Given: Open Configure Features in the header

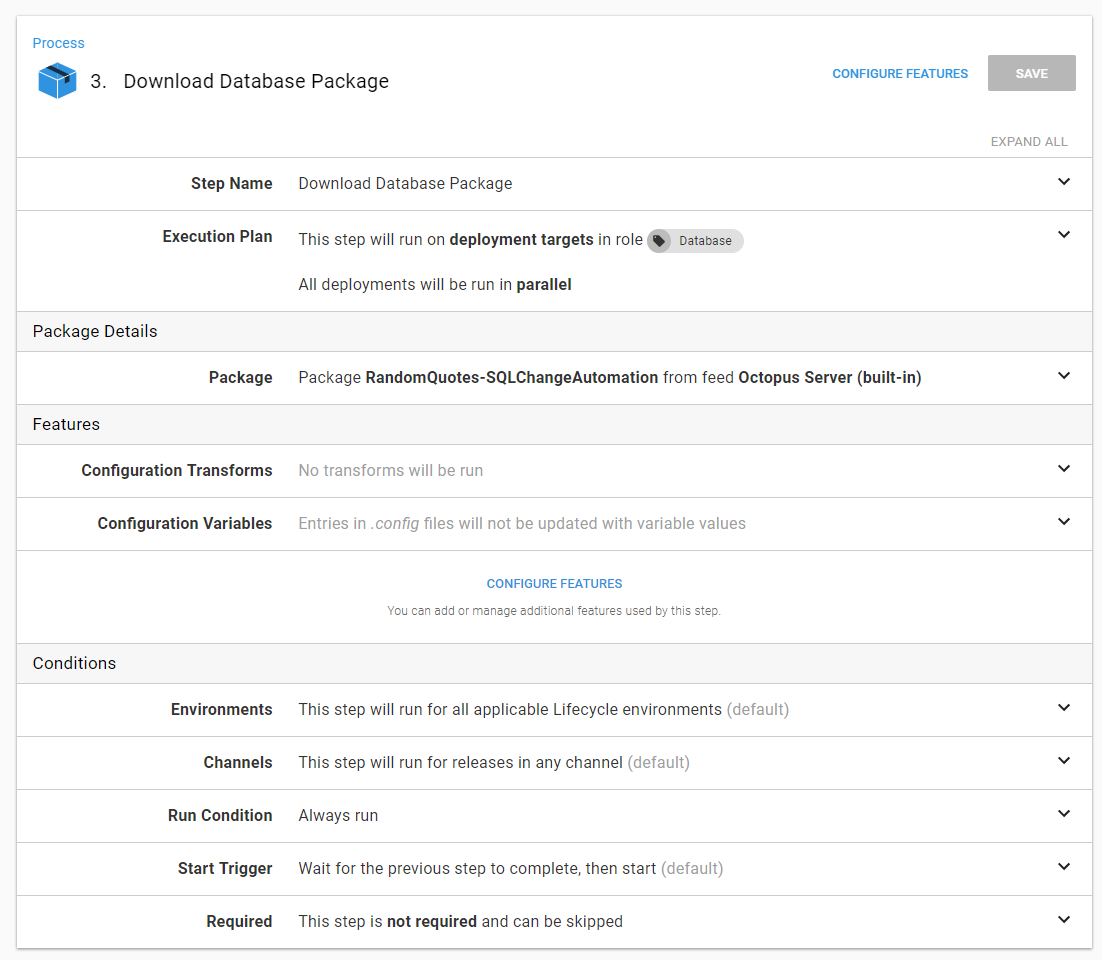Looking at the screenshot, I should (x=900, y=74).
